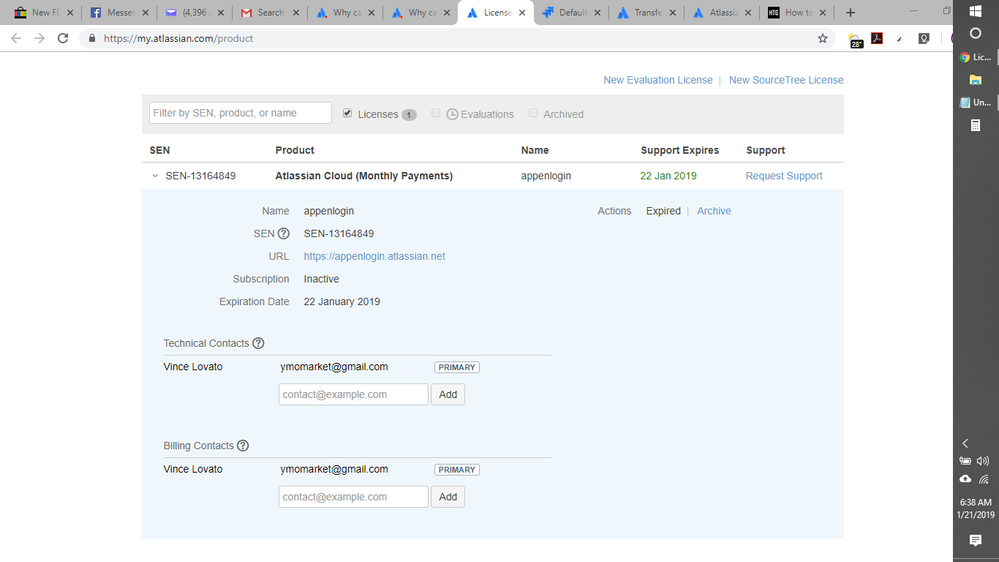Open the Calculator taskbar icon

click(x=975, y=126)
